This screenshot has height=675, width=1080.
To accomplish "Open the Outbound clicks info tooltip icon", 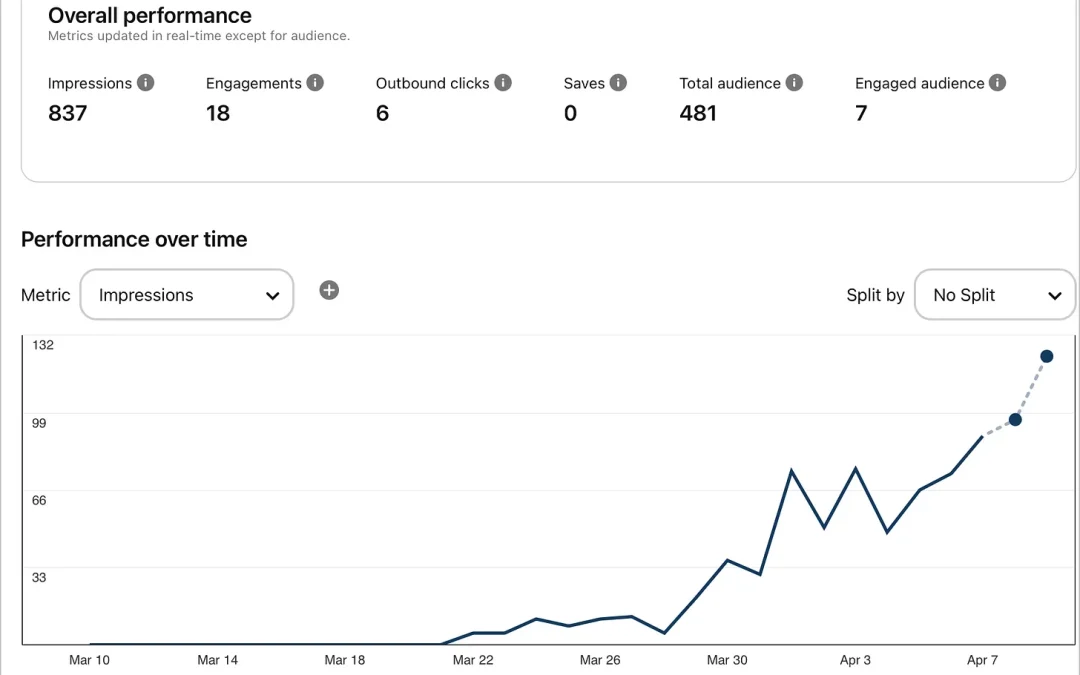I will [x=503, y=83].
